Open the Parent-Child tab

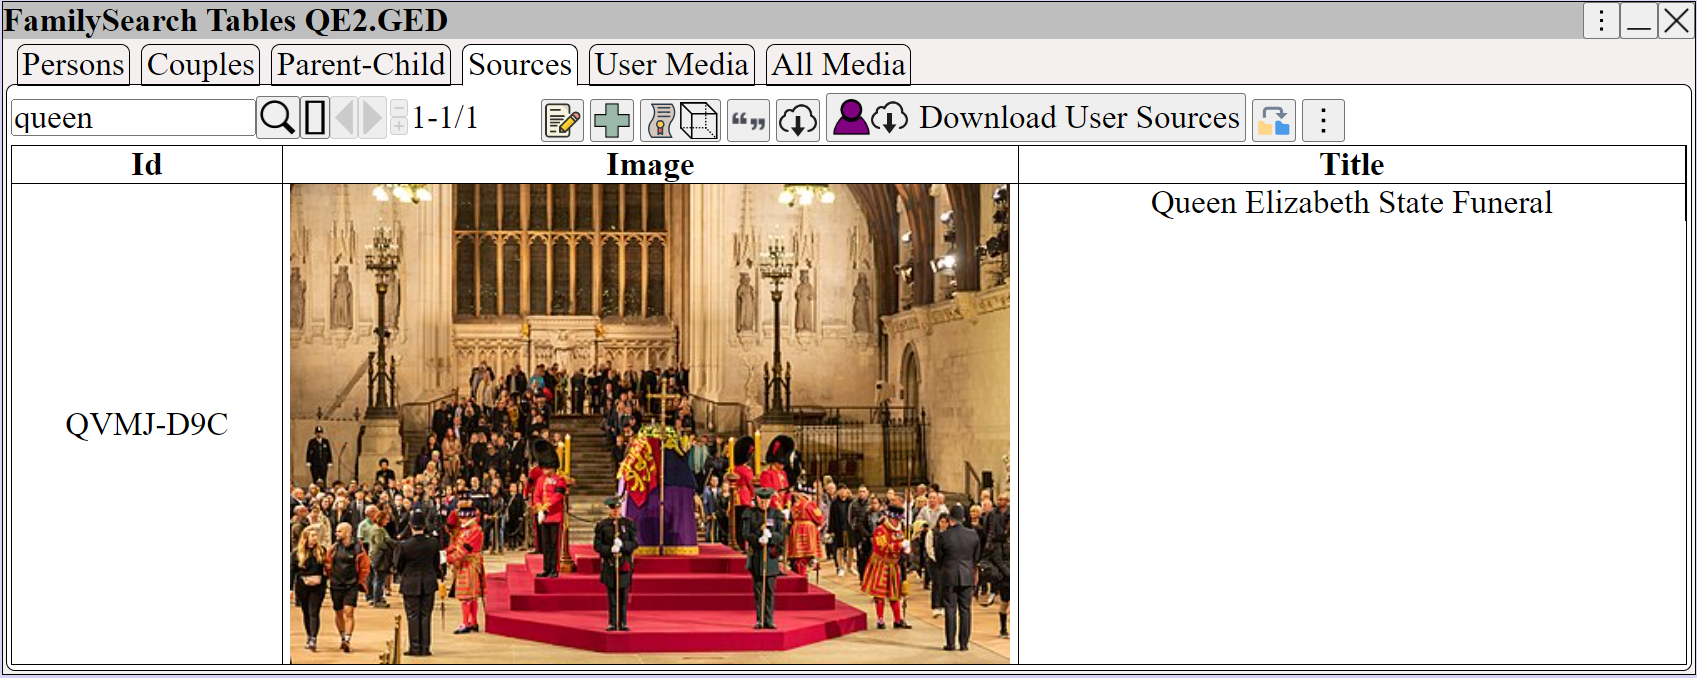(361, 65)
